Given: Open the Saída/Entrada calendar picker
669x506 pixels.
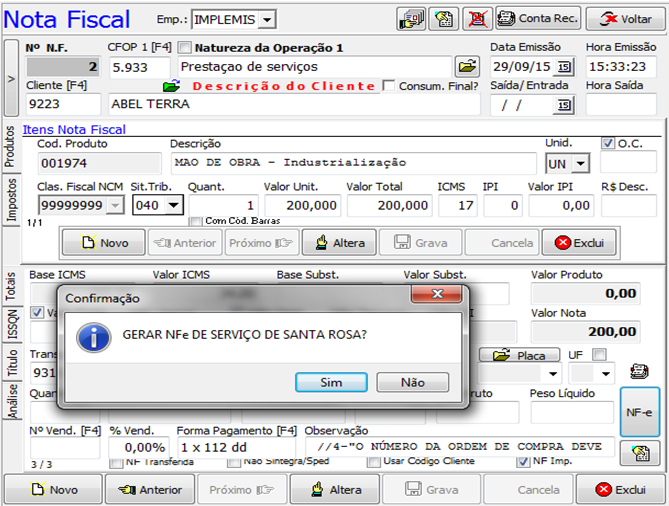Looking at the screenshot, I should [x=564, y=105].
